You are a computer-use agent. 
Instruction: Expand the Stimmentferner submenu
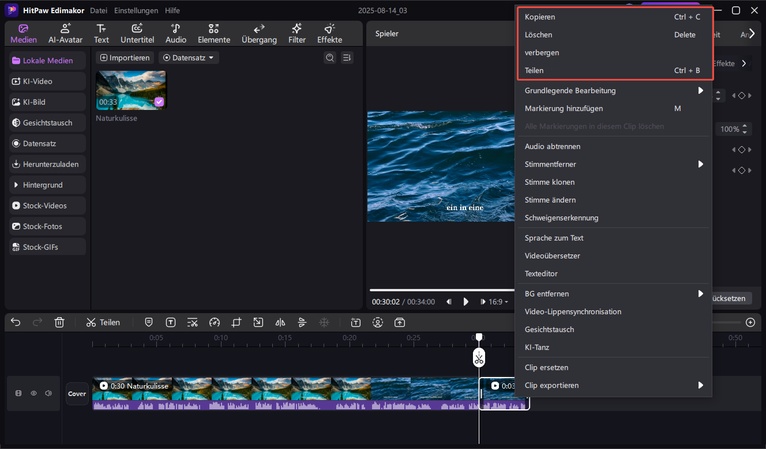tap(613, 164)
